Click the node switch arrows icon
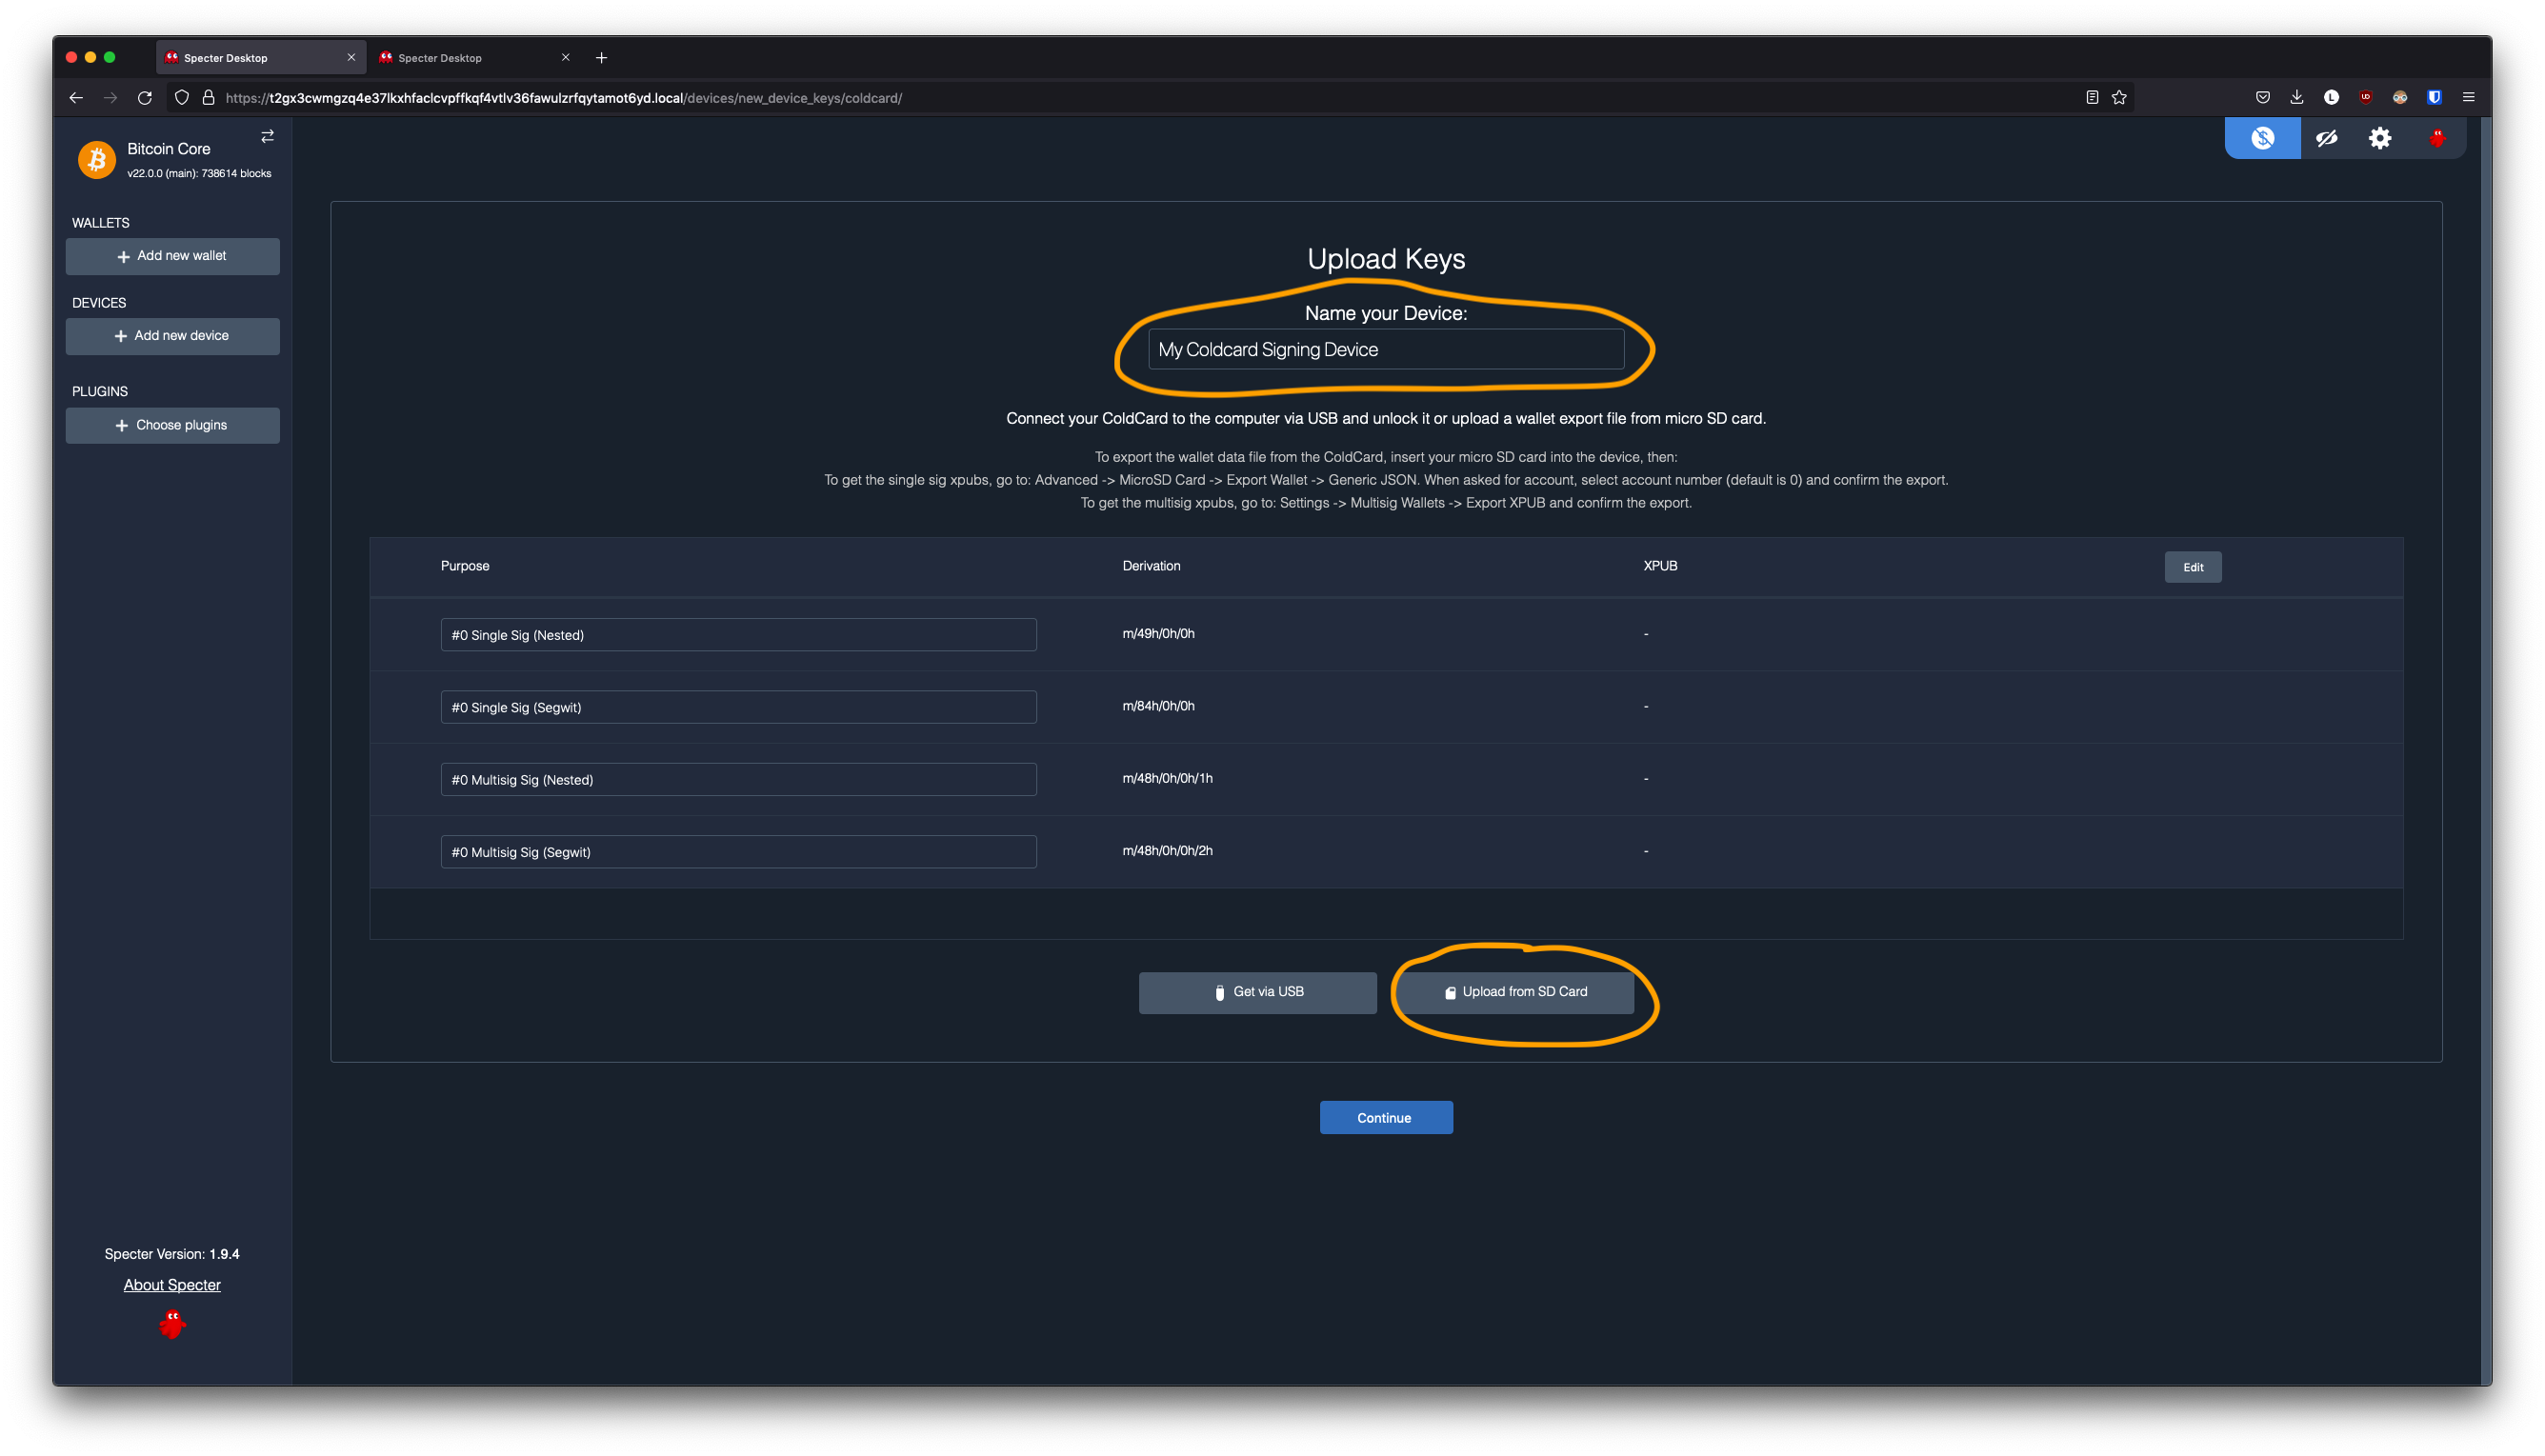 267,136
